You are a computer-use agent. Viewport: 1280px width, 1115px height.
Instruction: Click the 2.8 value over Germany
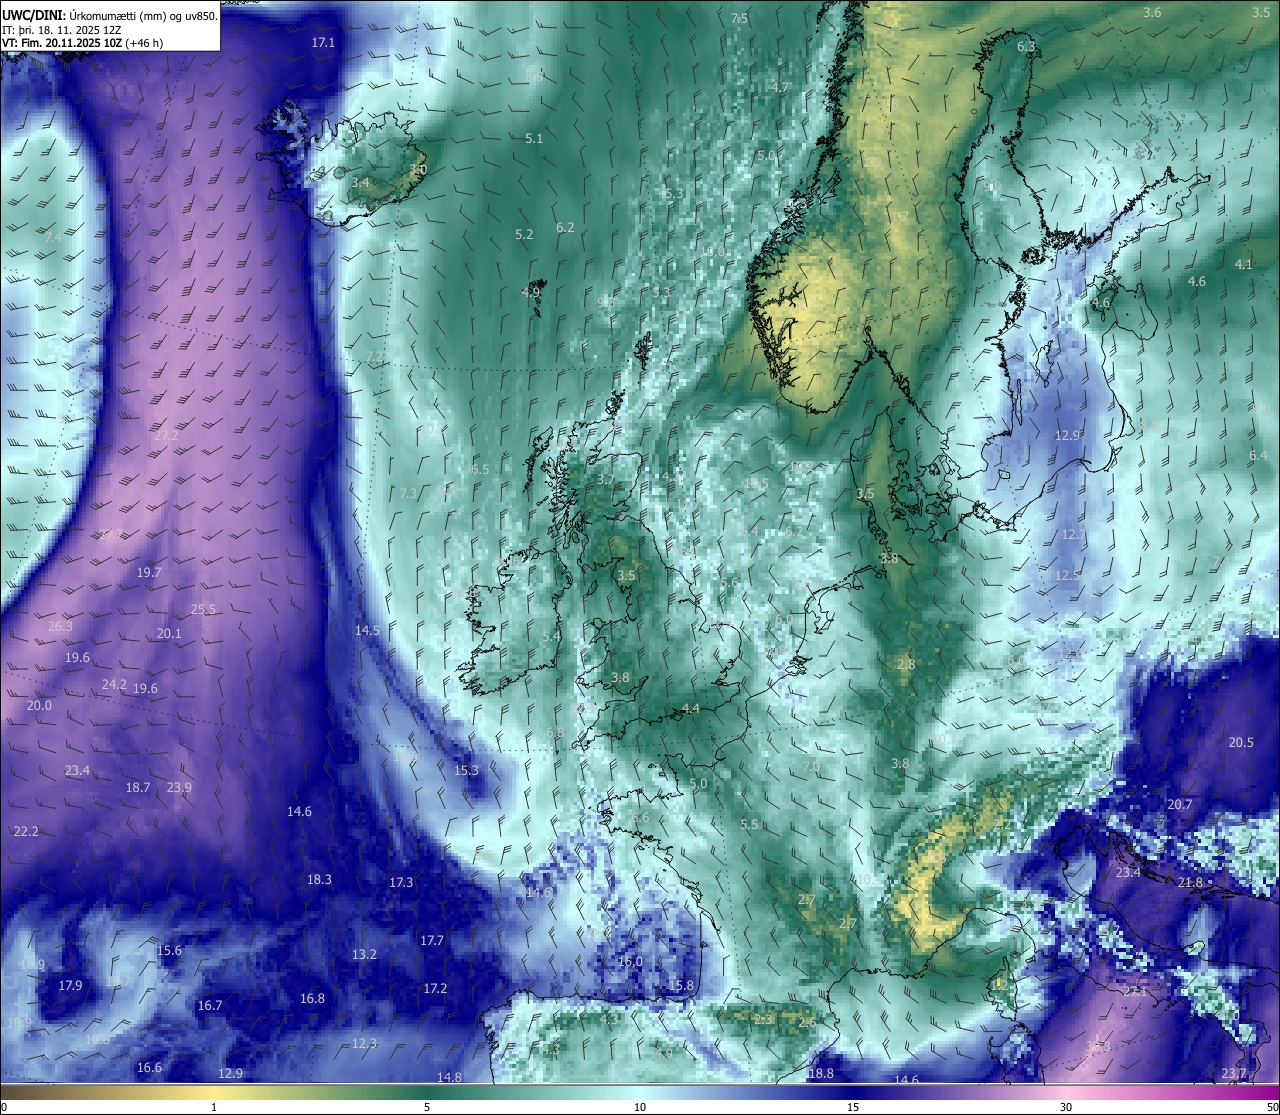click(x=906, y=665)
